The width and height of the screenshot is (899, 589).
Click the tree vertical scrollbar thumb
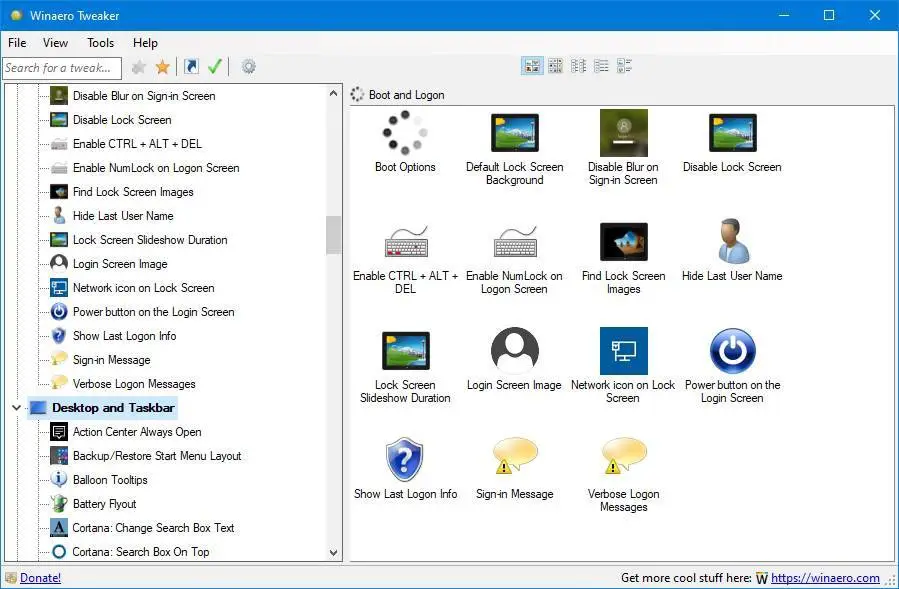333,235
